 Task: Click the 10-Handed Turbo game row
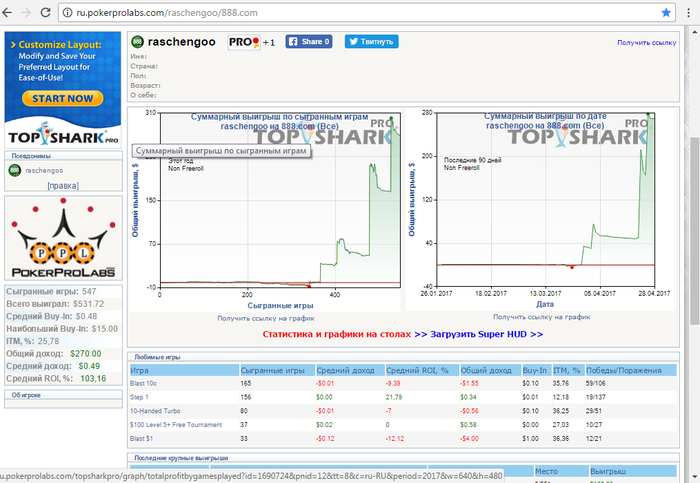coord(403,411)
